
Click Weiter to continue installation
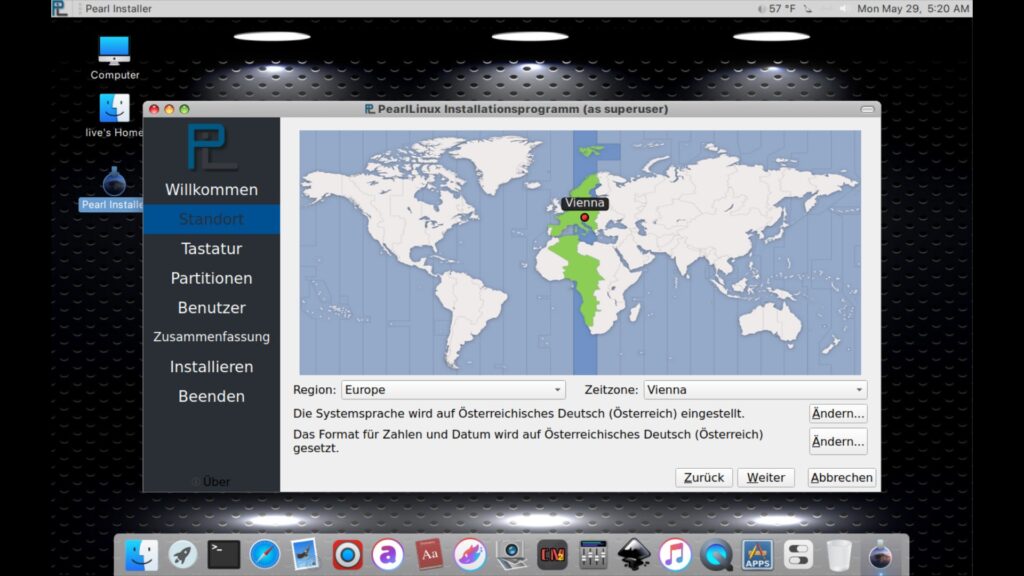pyautogui.click(x=765, y=477)
